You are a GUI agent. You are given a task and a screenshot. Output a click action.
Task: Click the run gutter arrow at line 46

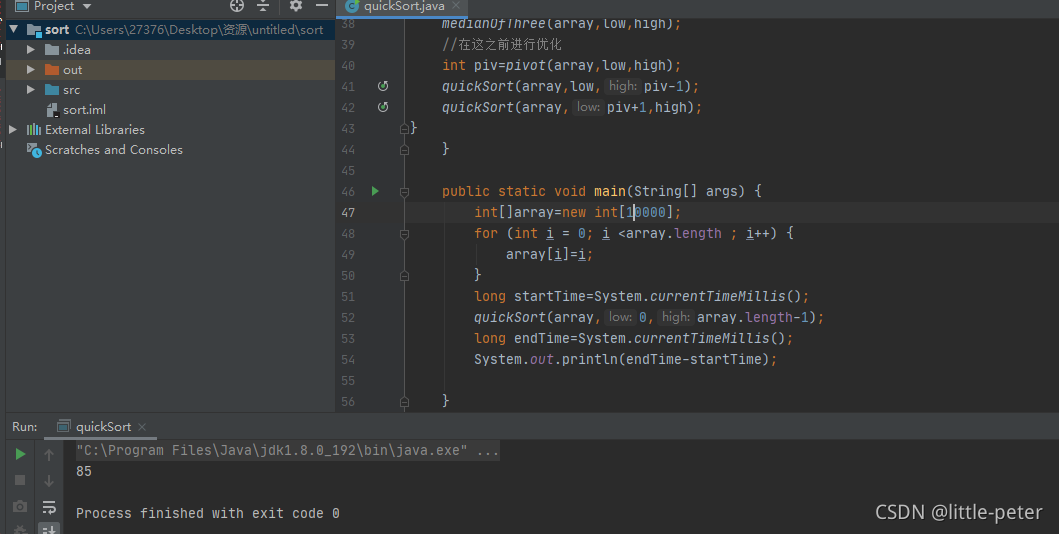[x=376, y=191]
